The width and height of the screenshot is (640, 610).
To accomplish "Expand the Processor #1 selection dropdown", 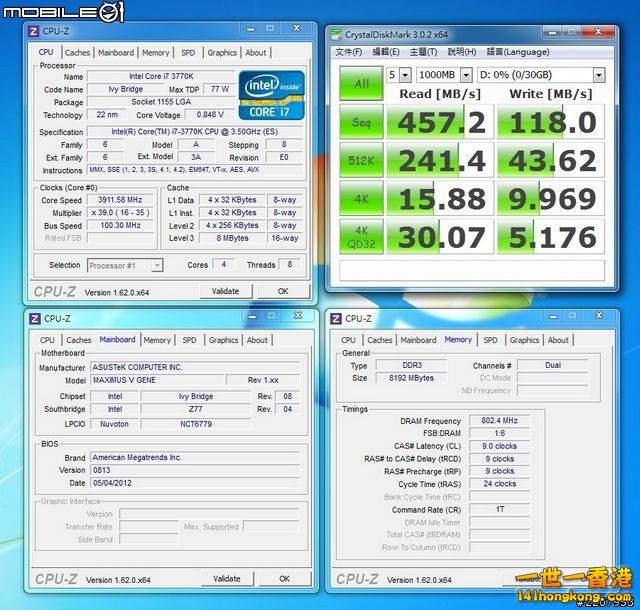I will coord(127,265).
